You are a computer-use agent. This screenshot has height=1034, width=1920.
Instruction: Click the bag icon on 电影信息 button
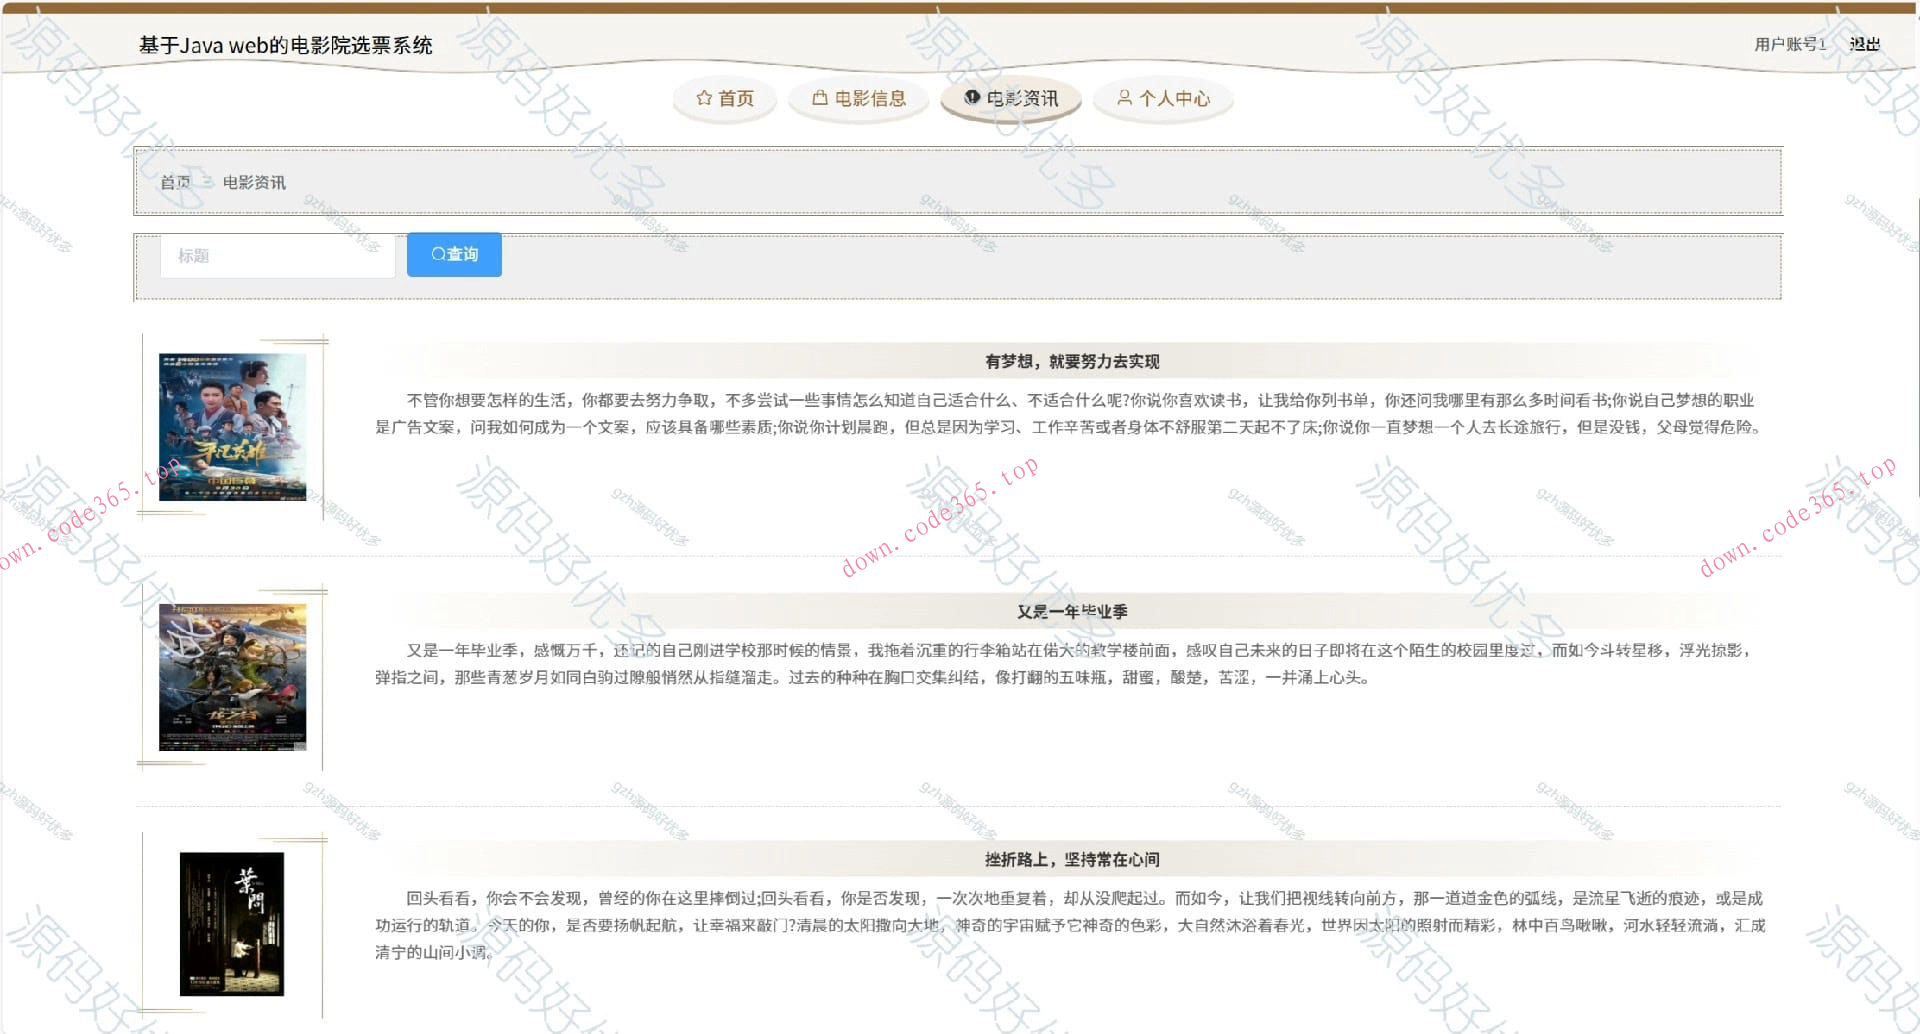pos(818,98)
